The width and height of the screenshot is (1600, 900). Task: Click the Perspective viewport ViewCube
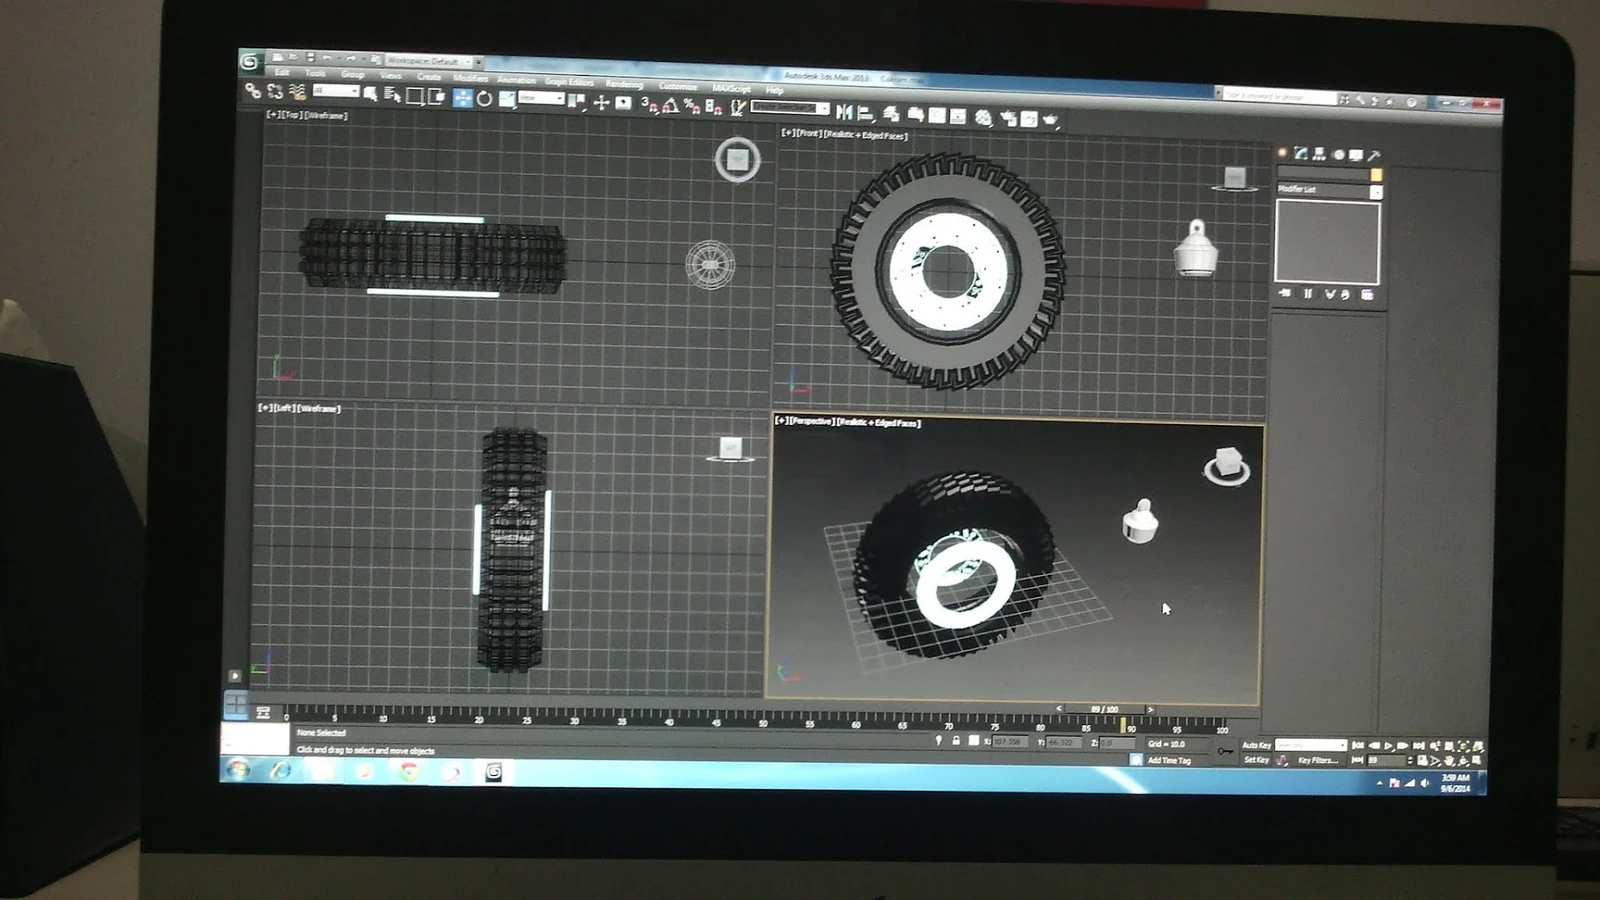[x=1227, y=465]
